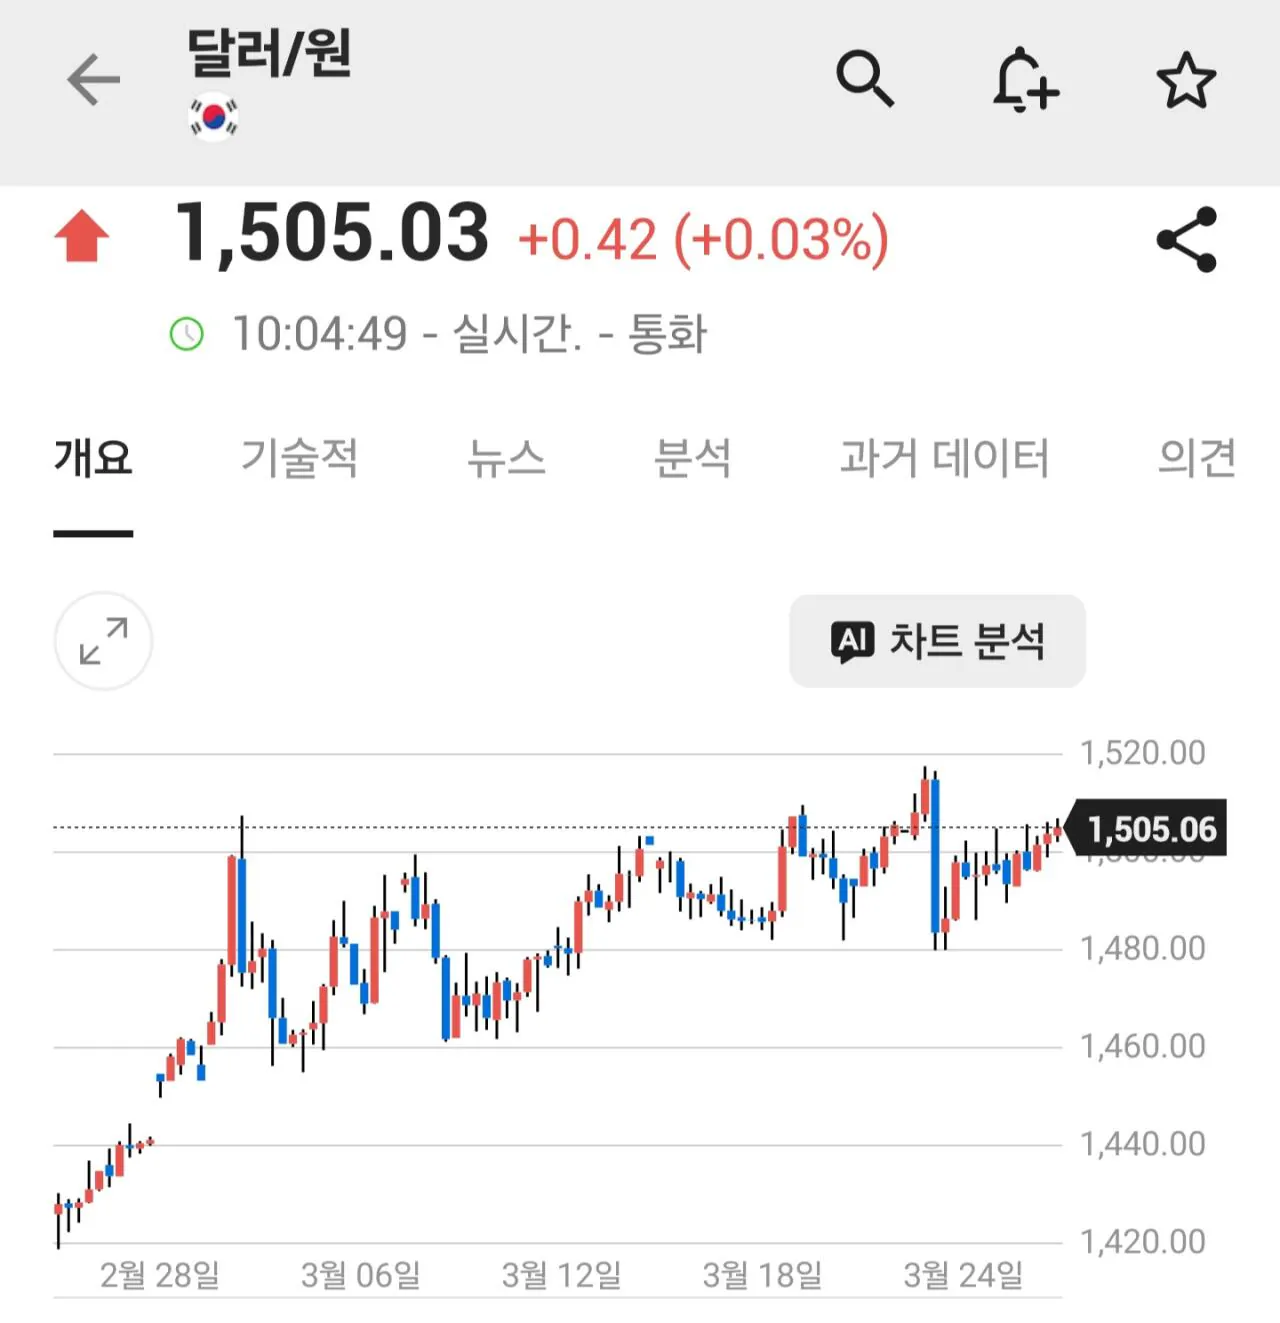Tap the green clock real-time icon
Viewport: 1280px width, 1323px height.
187,334
